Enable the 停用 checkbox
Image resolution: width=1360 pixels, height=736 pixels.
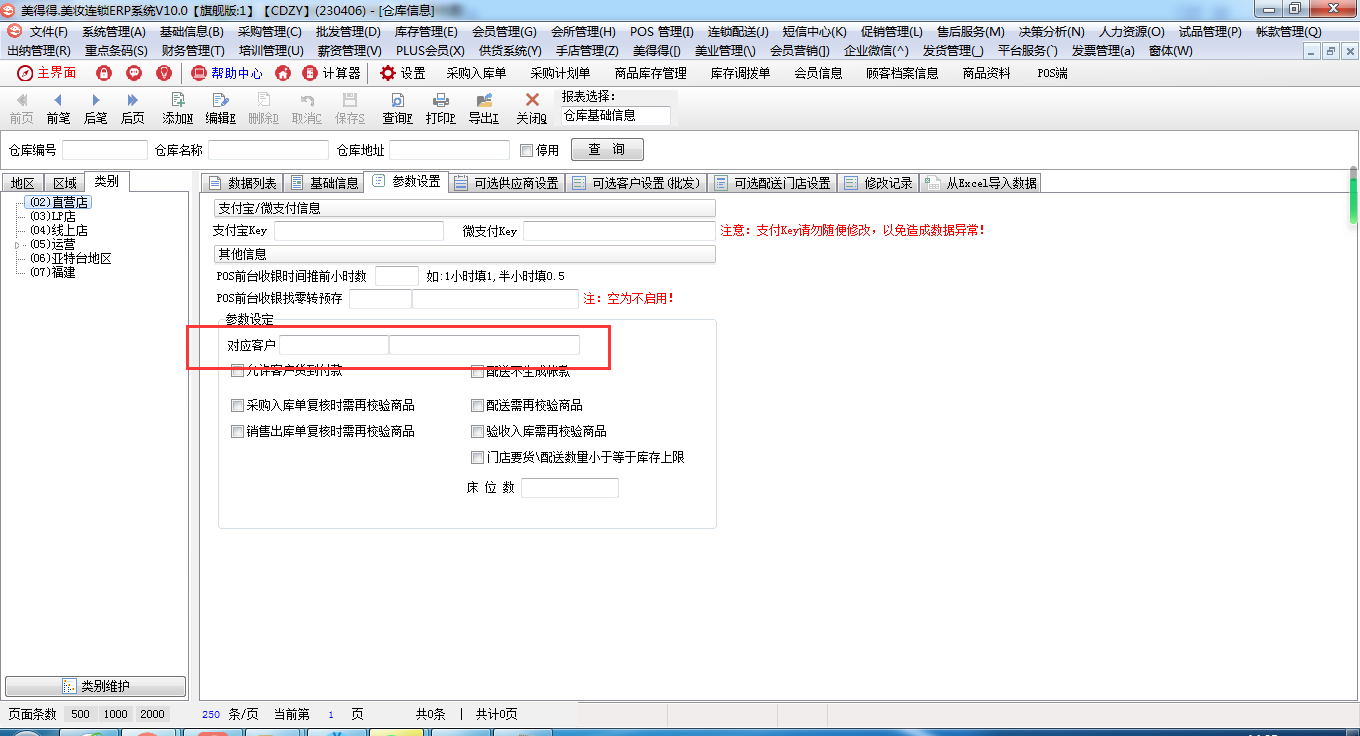(527, 151)
